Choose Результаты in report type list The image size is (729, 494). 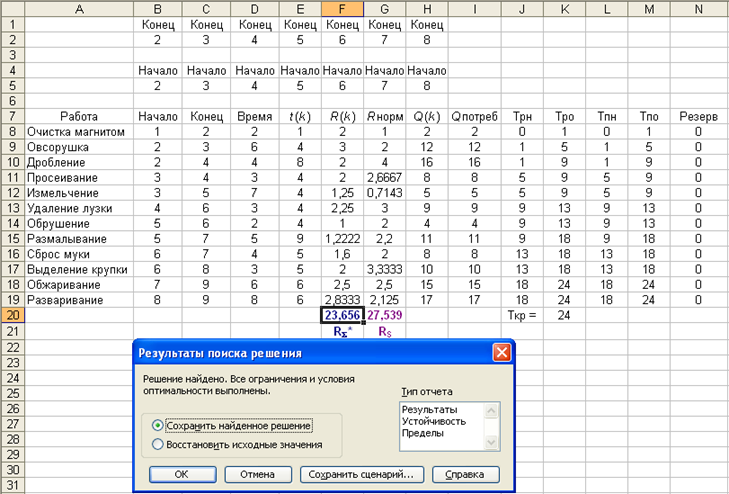click(x=429, y=409)
